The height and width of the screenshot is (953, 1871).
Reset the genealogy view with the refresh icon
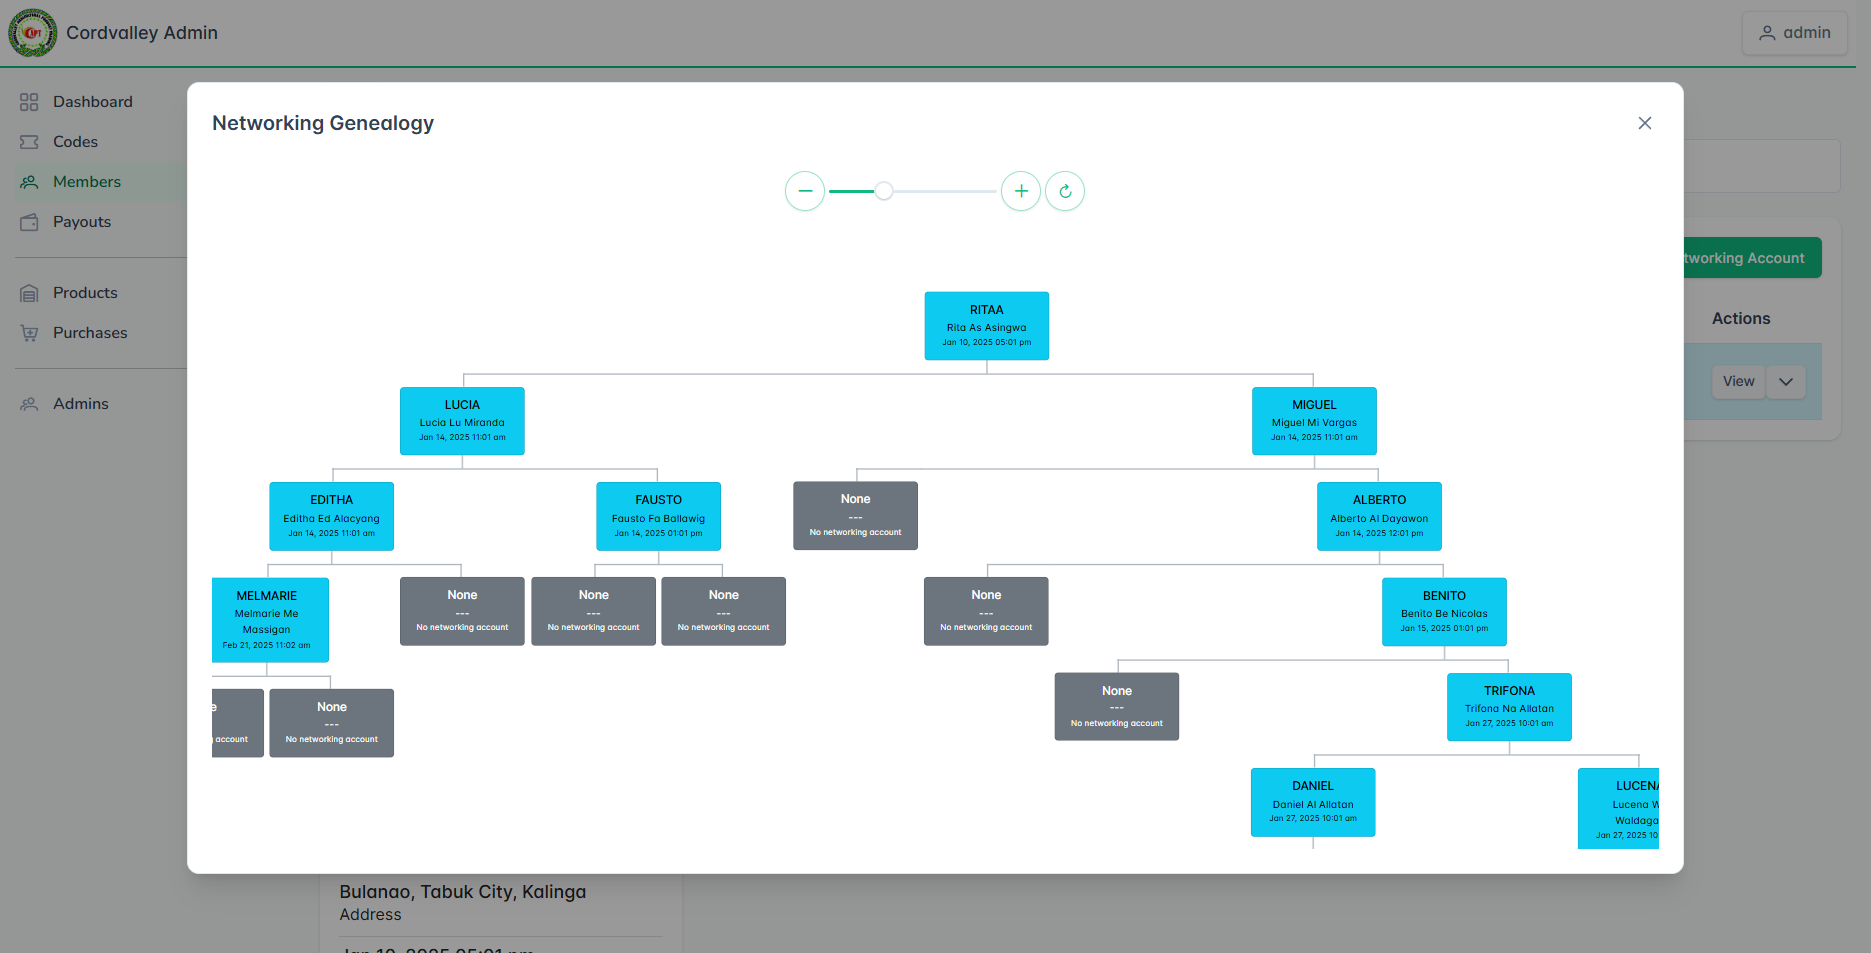point(1065,191)
